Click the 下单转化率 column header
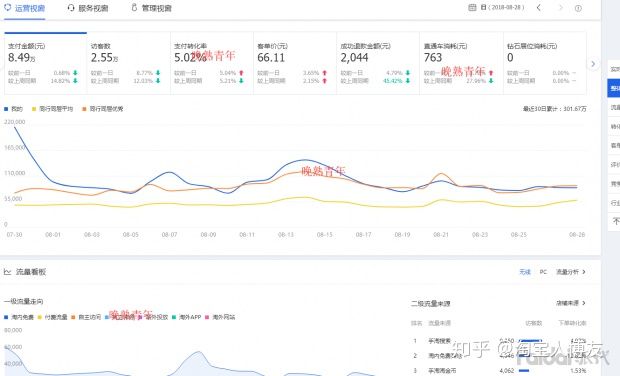Image resolution: width=620 pixels, height=376 pixels. click(x=572, y=323)
